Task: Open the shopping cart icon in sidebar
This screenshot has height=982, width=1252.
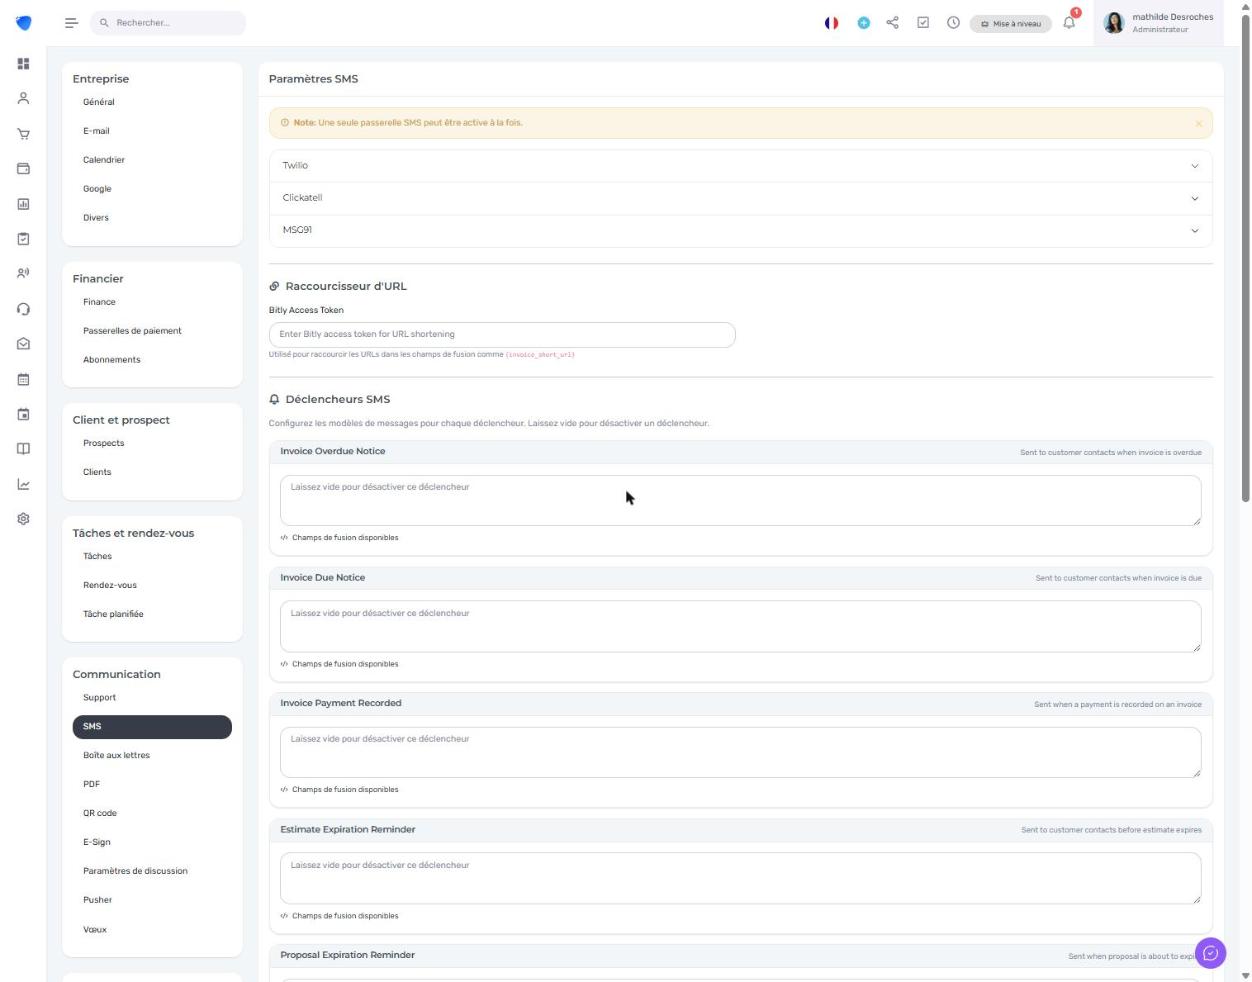Action: pyautogui.click(x=23, y=134)
